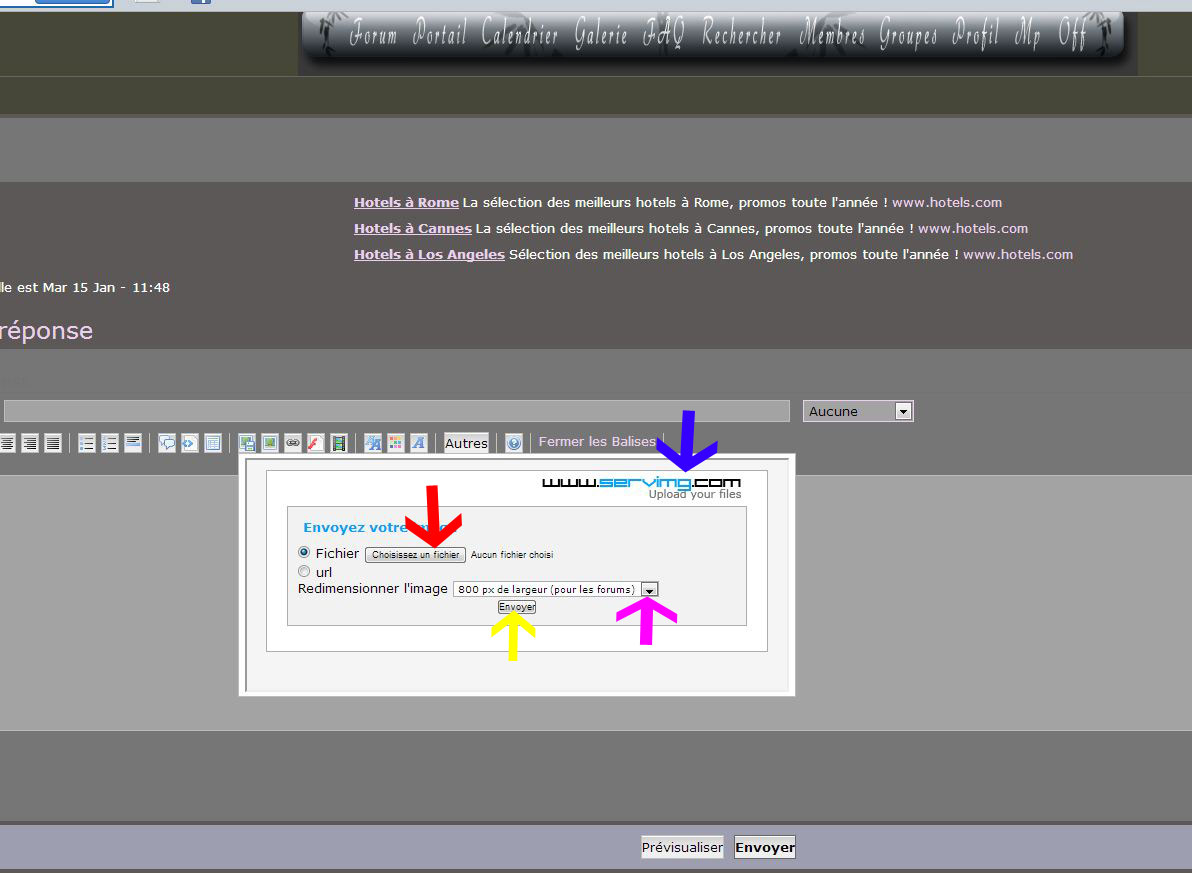
Task: Insert a numbered list
Action: tap(109, 443)
